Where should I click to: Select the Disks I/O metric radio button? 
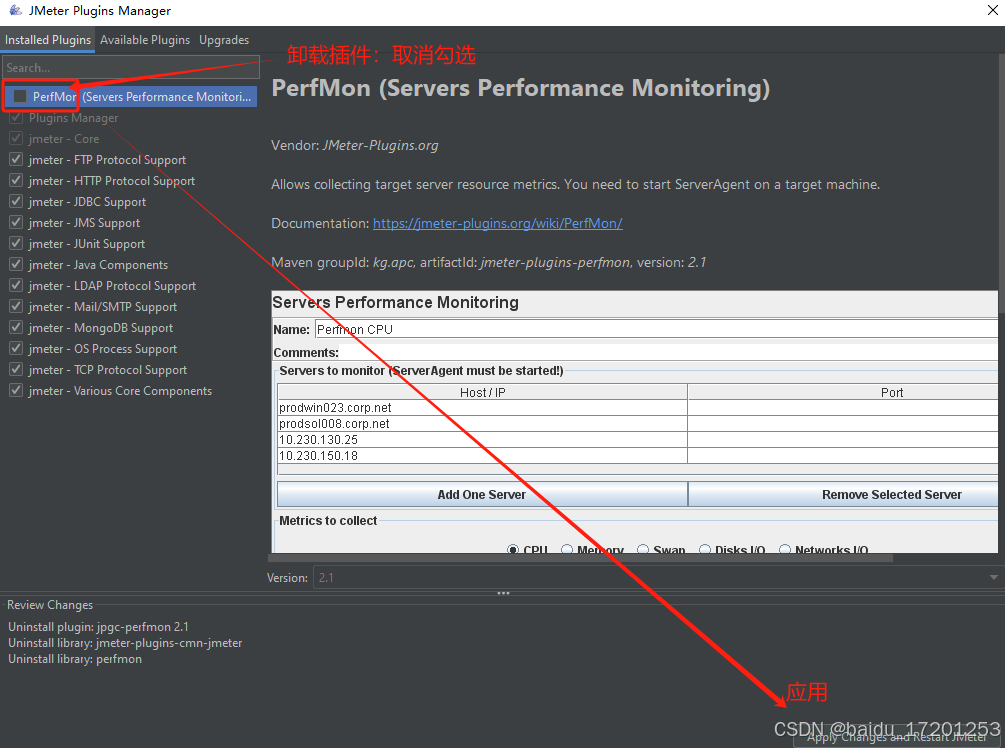point(705,549)
